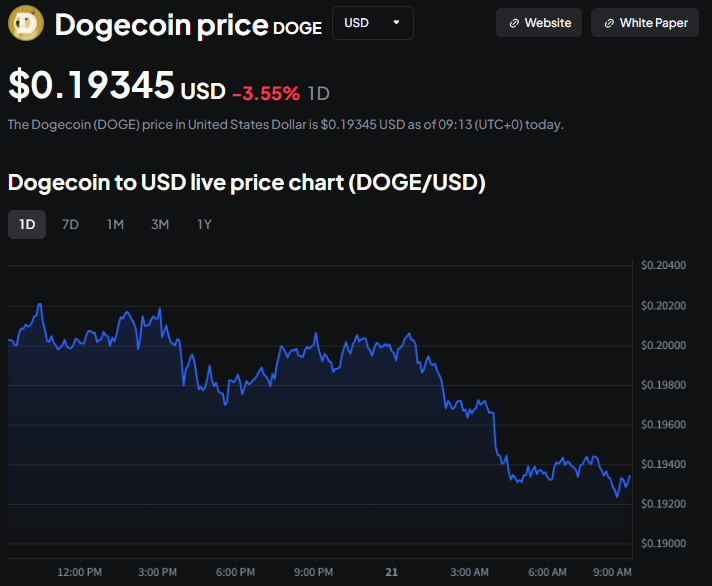Click the live price chart heading
This screenshot has width=712, height=586.
pos(246,183)
